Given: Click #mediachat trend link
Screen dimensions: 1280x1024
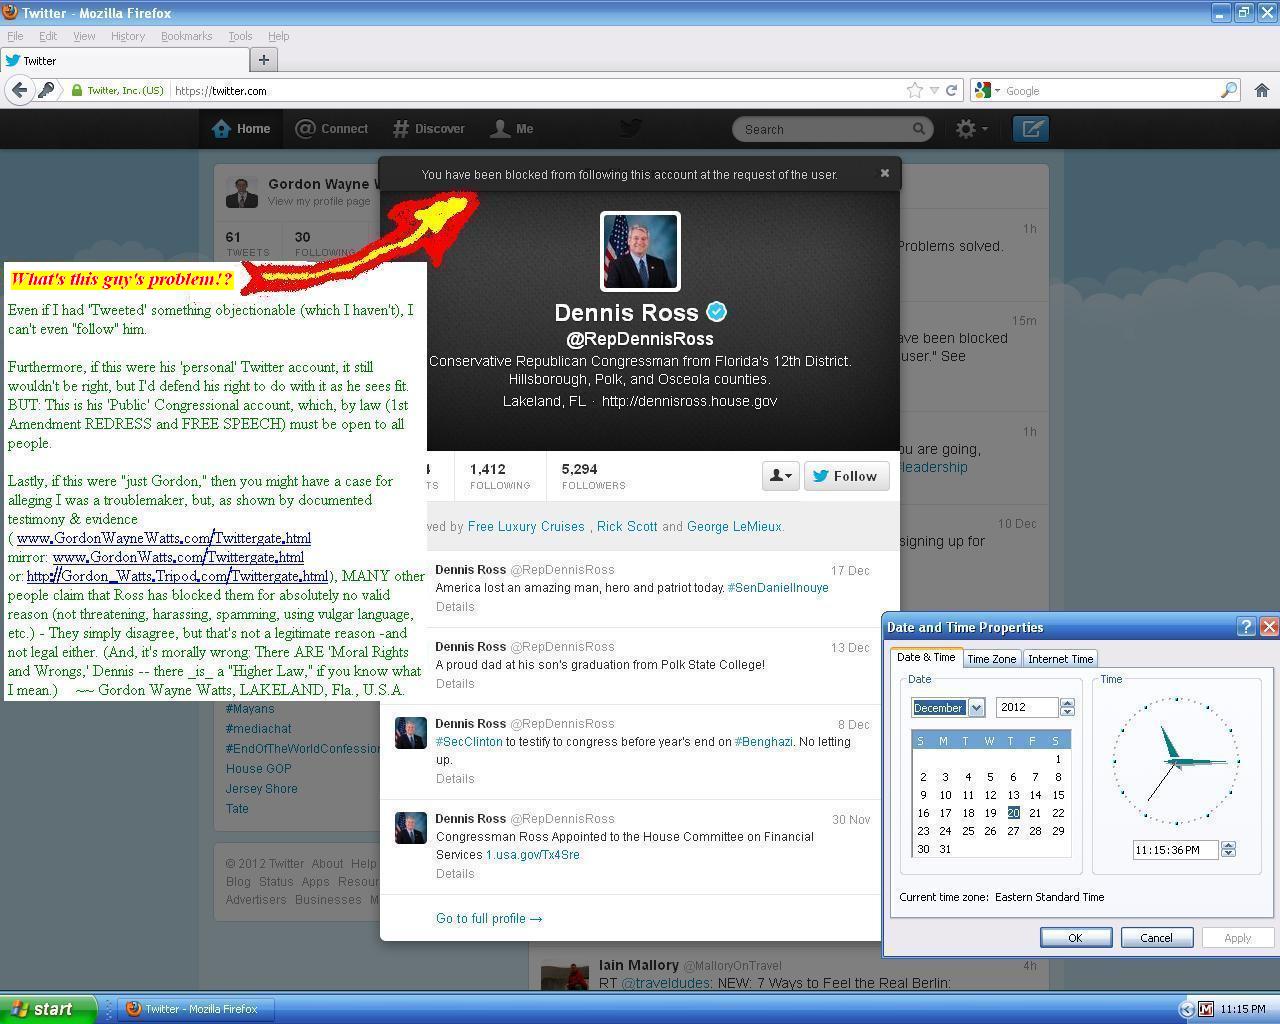Looking at the screenshot, I should (258, 729).
